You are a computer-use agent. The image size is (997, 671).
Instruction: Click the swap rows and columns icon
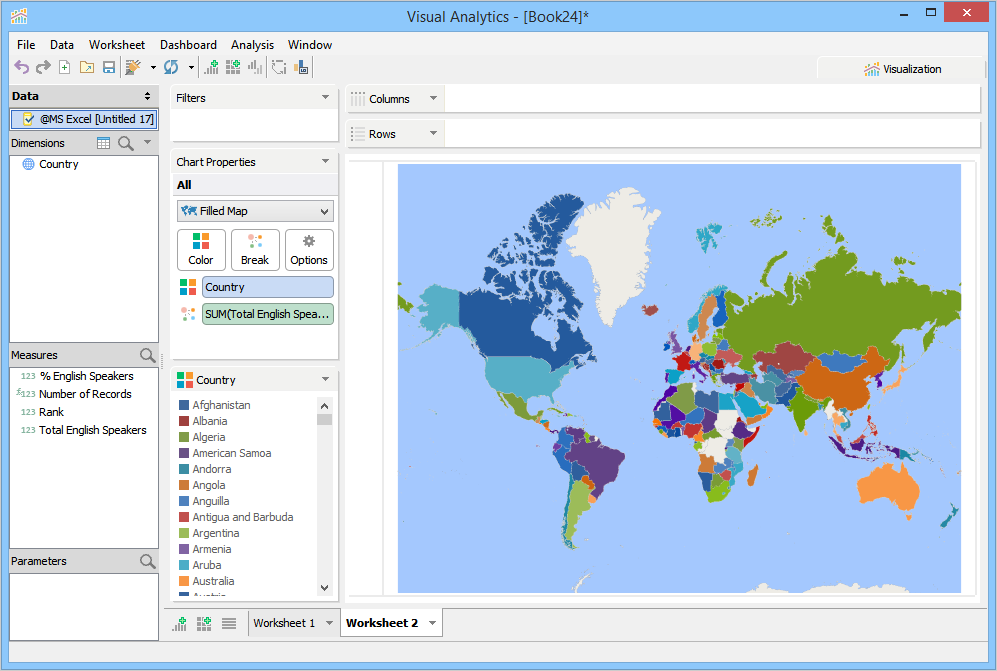(279, 67)
